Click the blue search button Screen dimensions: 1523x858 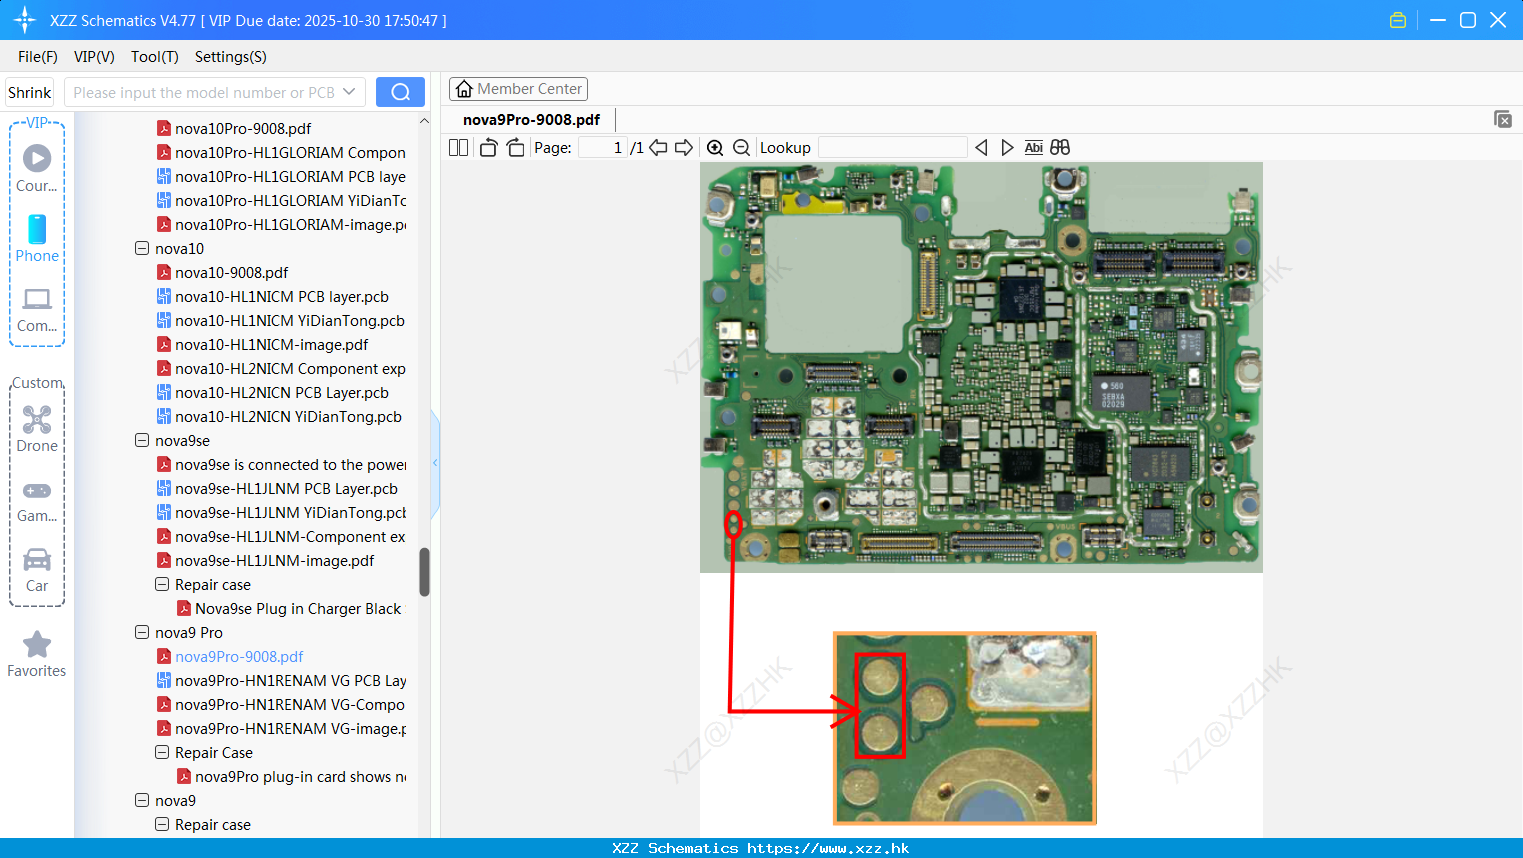click(400, 92)
